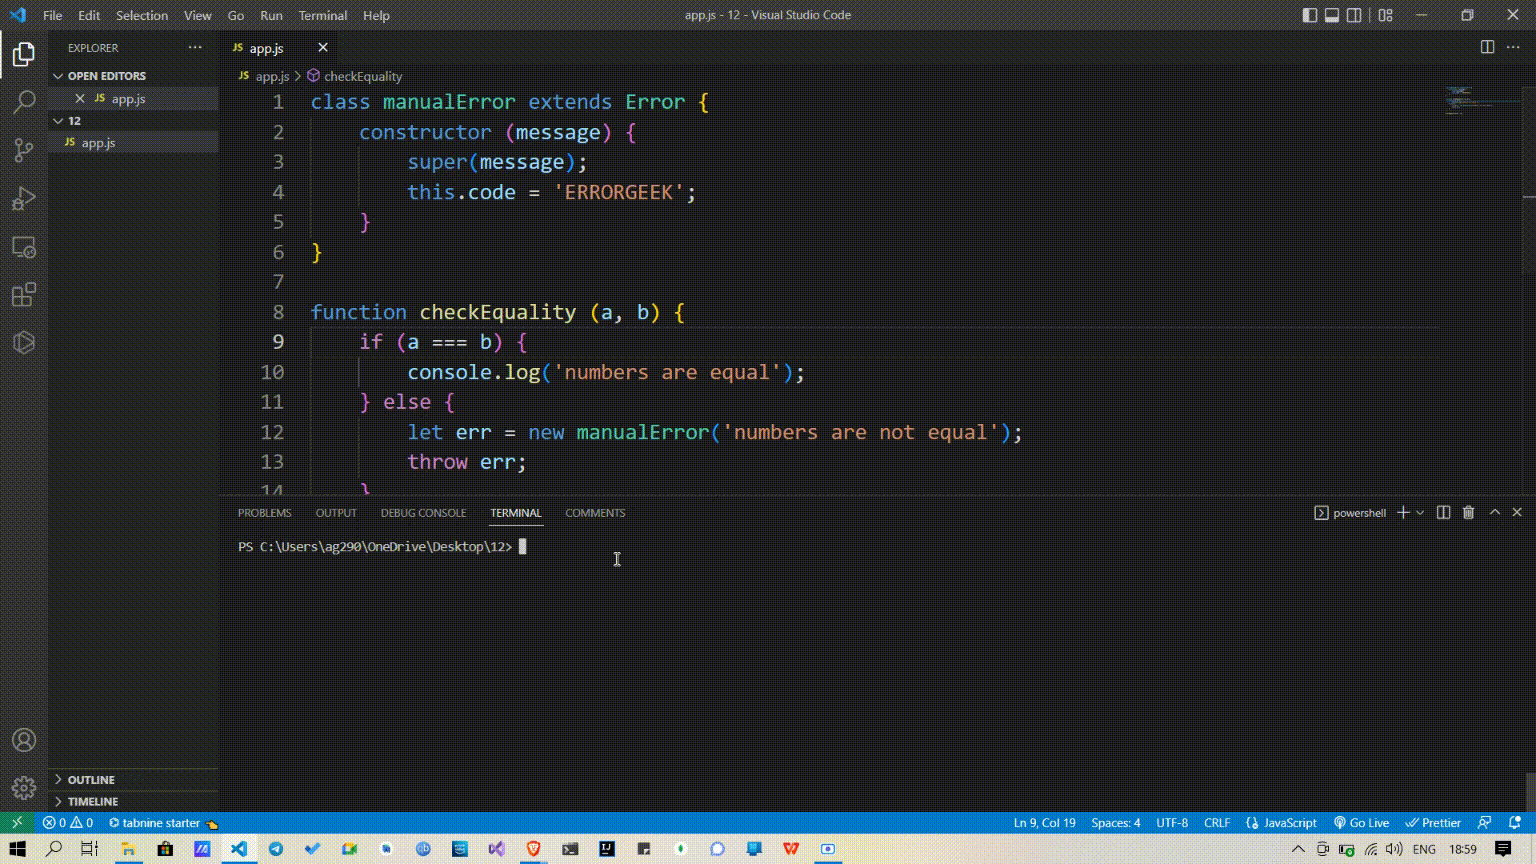
Task: Kill terminal with trash icon
Action: 1468,512
